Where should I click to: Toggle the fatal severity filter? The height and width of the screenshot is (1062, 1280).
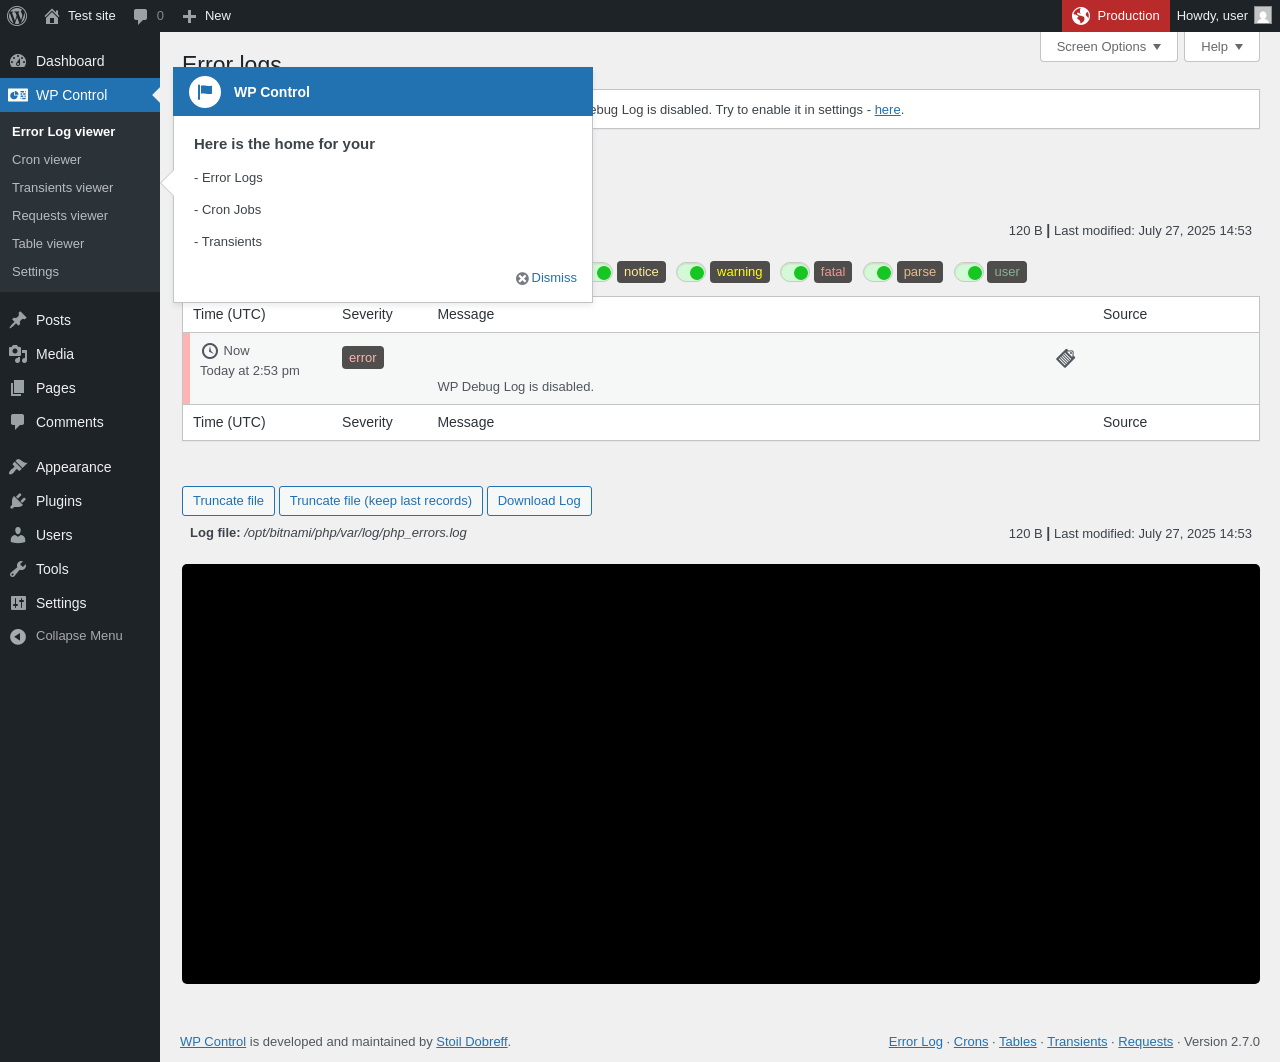pos(795,272)
